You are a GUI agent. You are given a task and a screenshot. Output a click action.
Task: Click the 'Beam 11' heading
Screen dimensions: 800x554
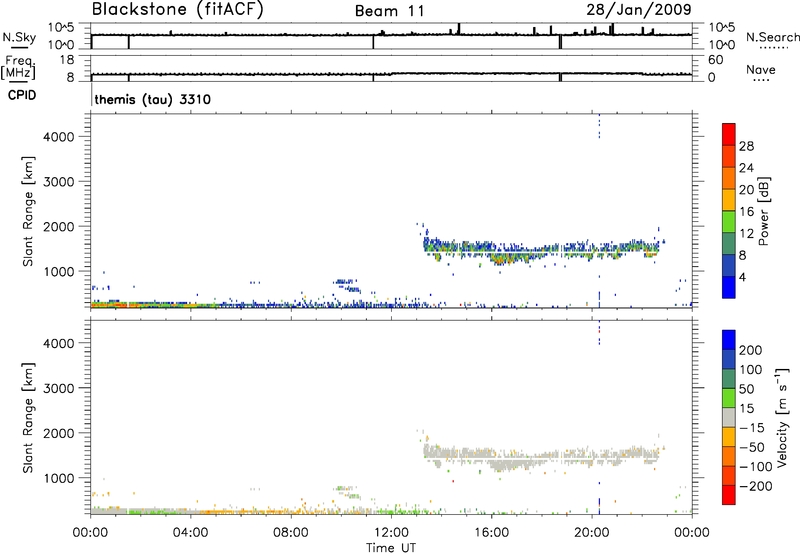(390, 11)
